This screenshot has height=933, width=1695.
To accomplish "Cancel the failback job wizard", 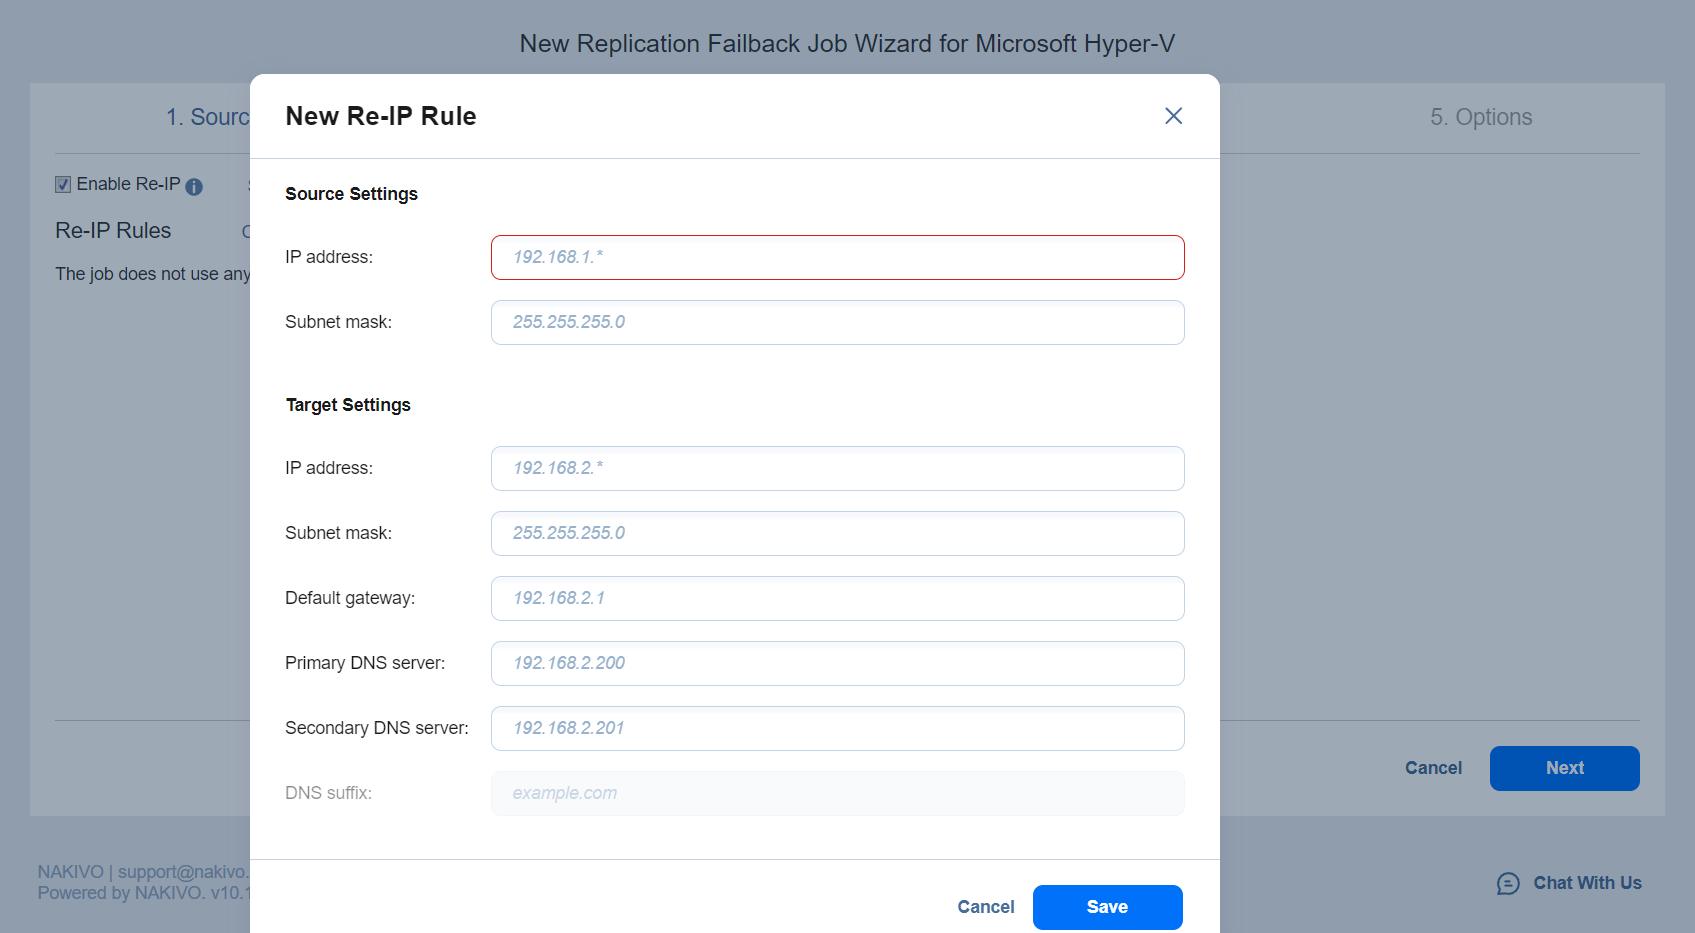I will click(x=1432, y=768).
